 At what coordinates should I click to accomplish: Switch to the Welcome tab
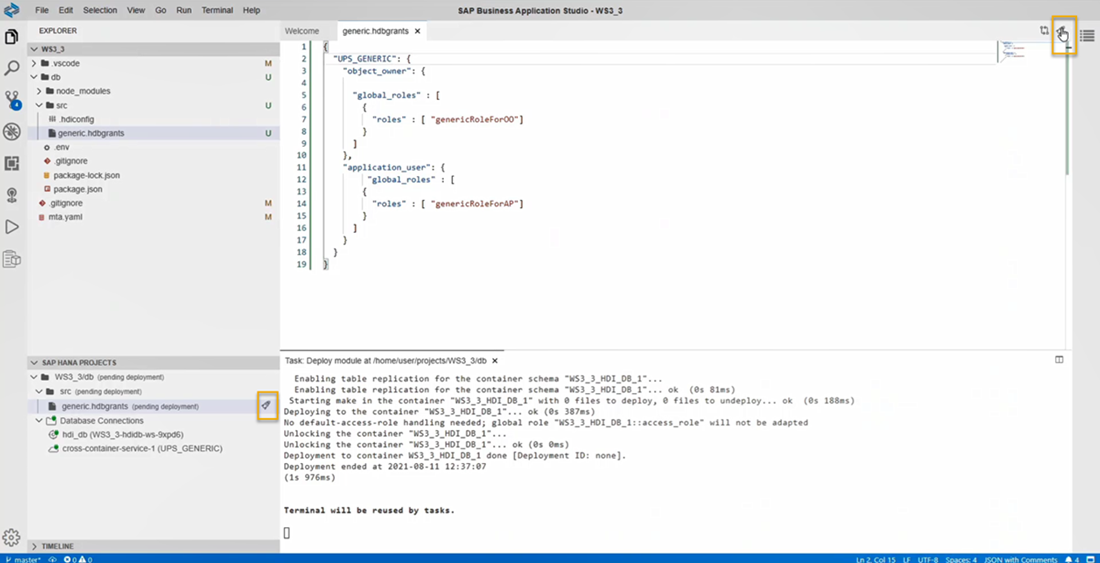click(302, 32)
